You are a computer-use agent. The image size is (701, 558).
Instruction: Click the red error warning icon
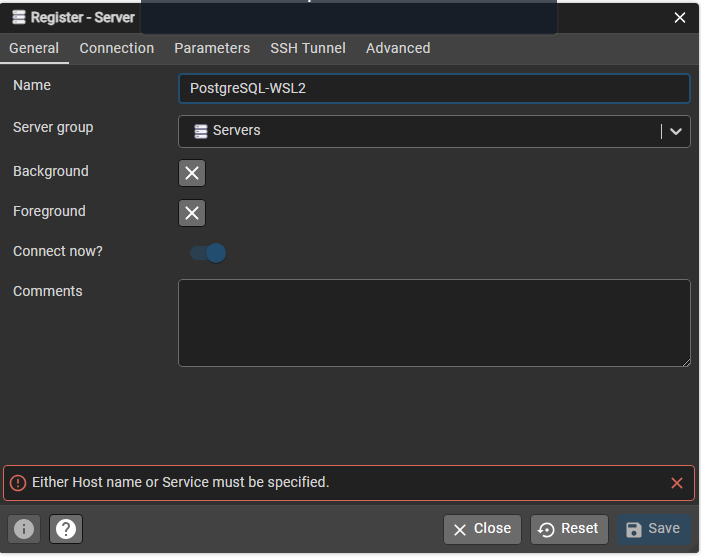pos(17,483)
